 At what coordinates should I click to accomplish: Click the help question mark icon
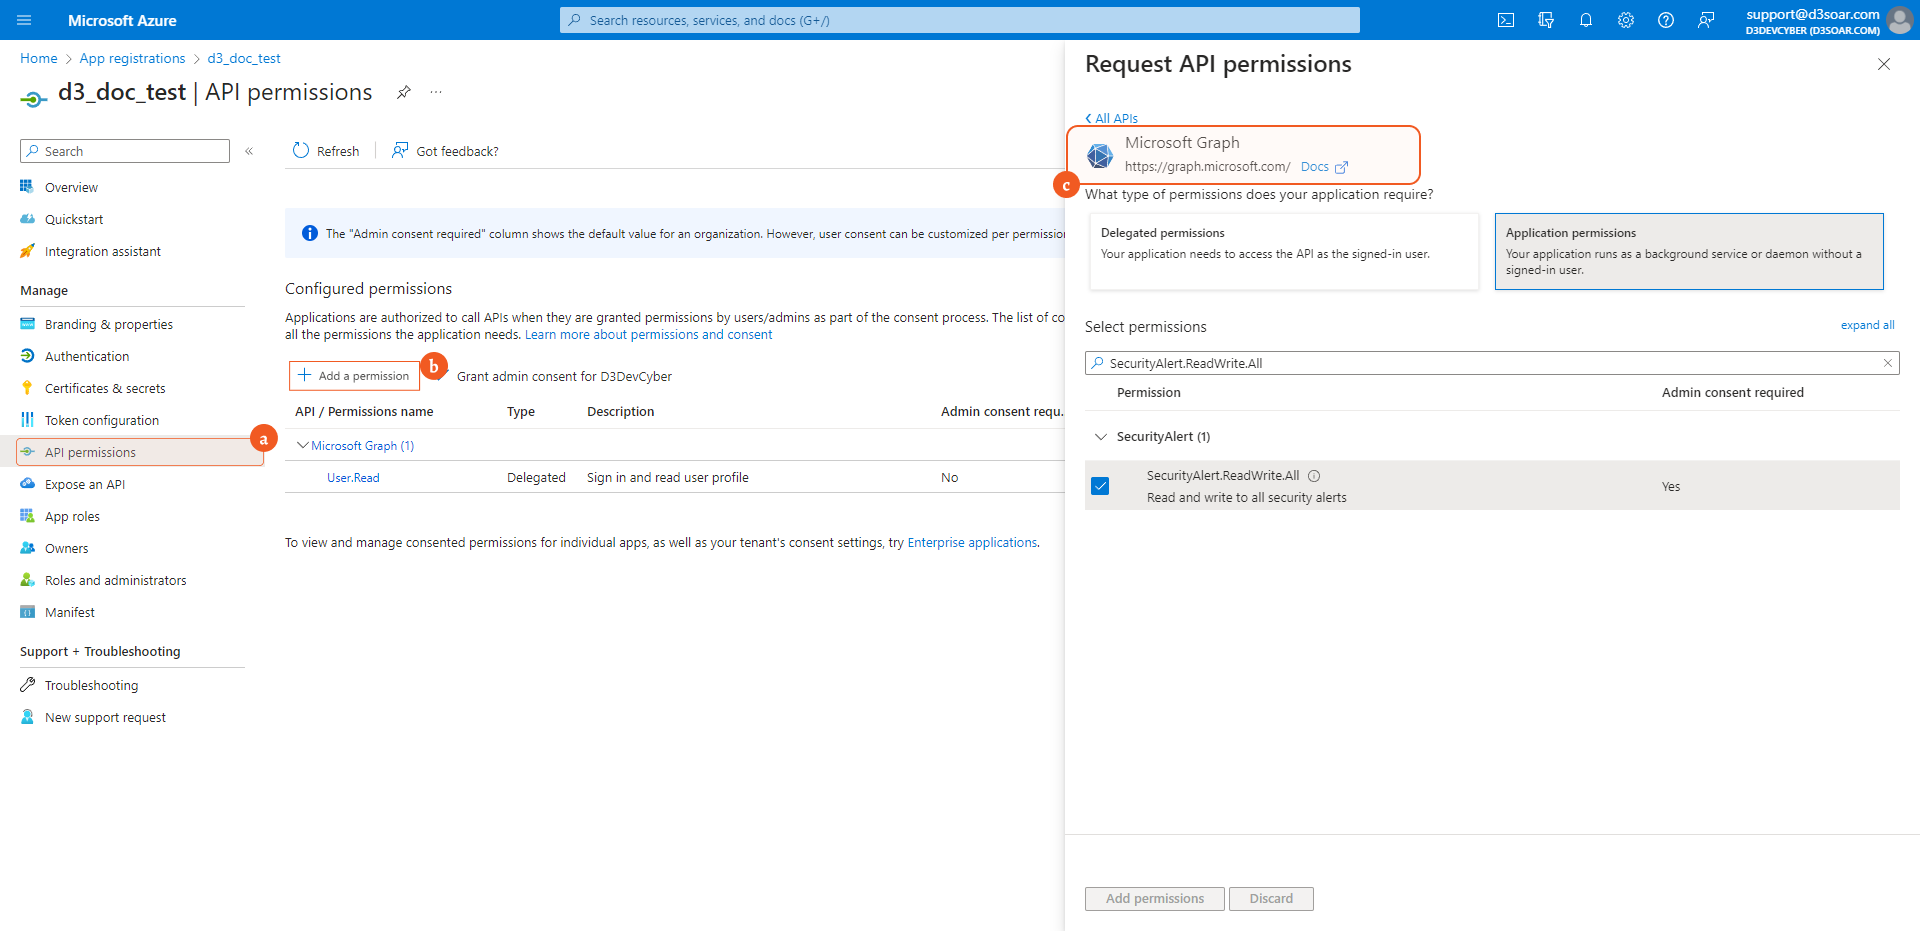tap(1665, 20)
